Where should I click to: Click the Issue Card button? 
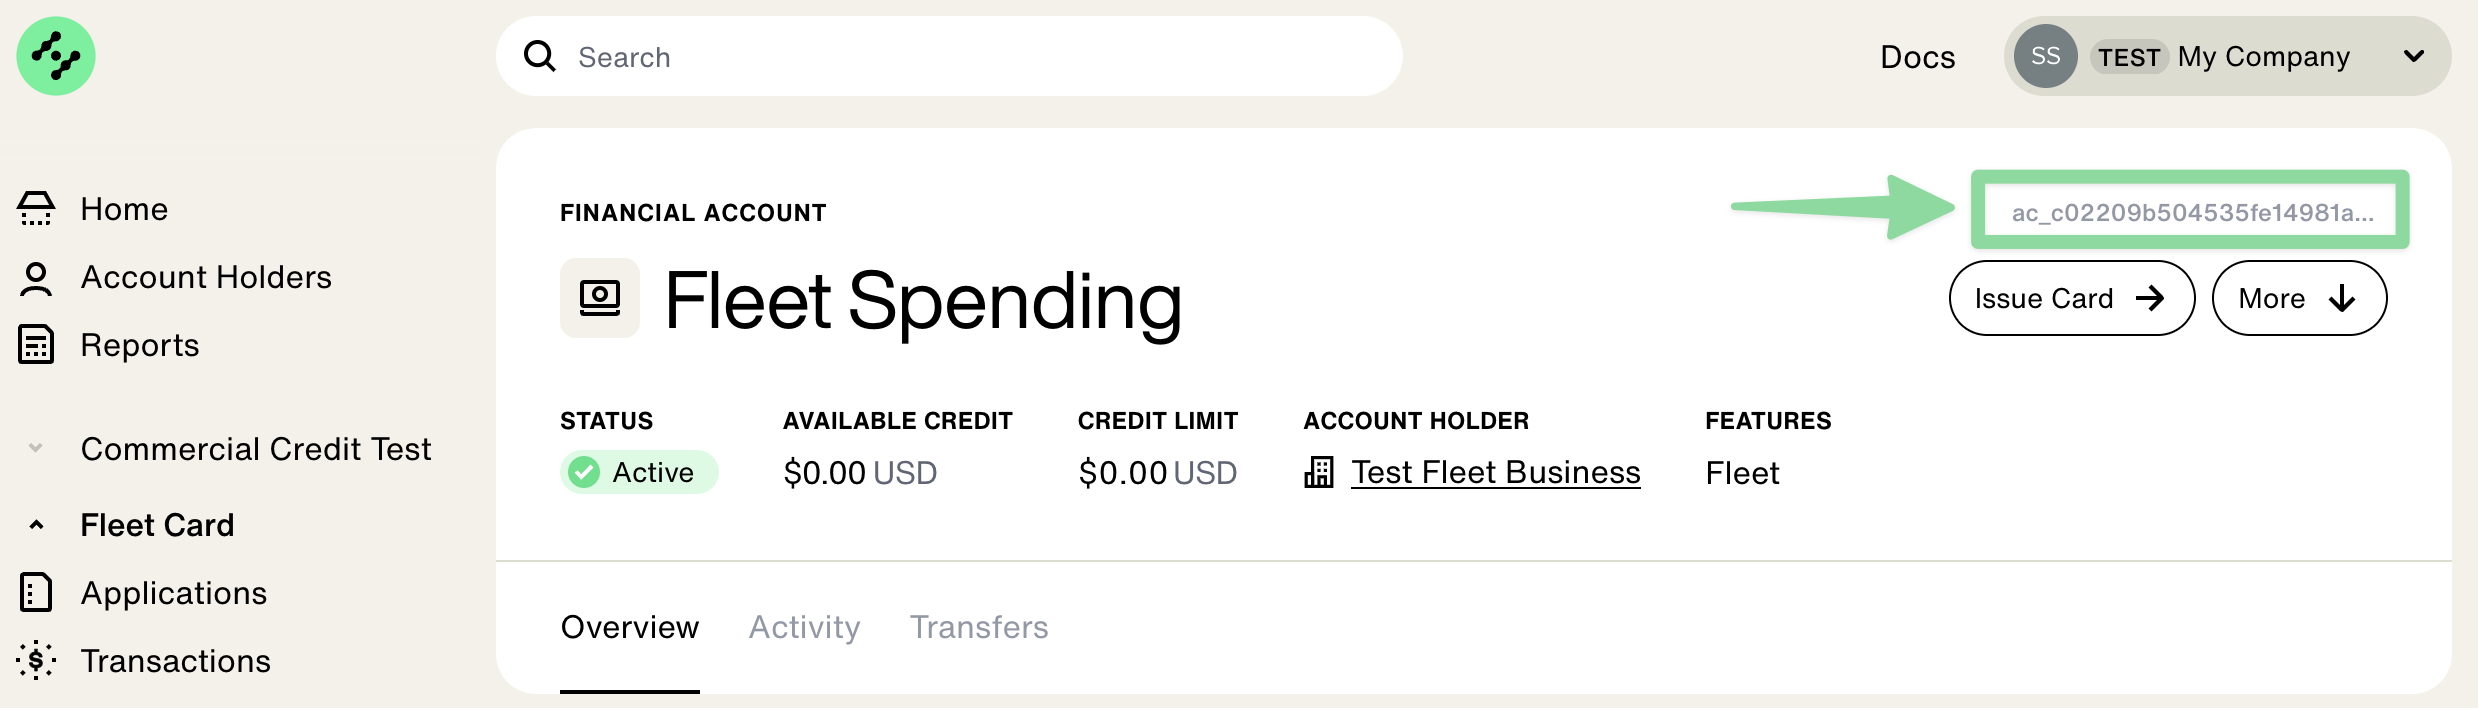coord(2070,297)
